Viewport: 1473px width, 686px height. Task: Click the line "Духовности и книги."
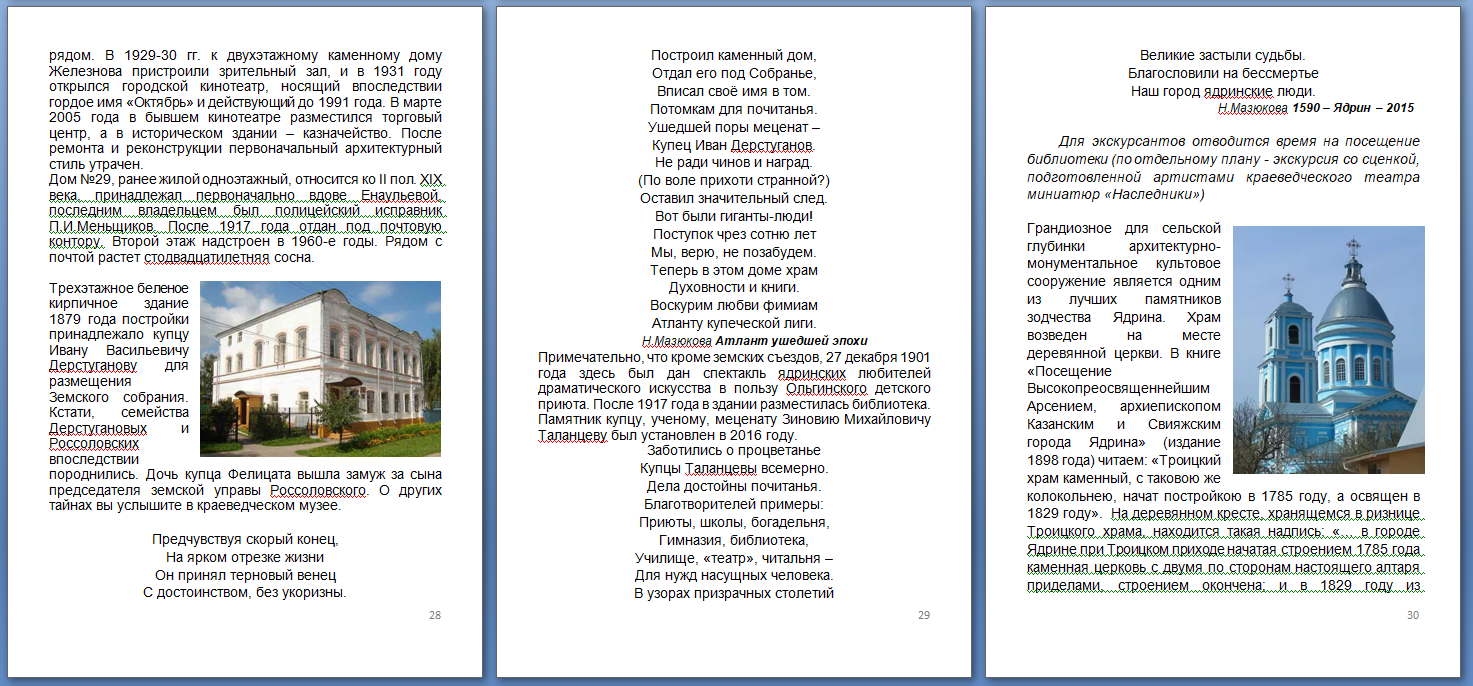pos(734,287)
